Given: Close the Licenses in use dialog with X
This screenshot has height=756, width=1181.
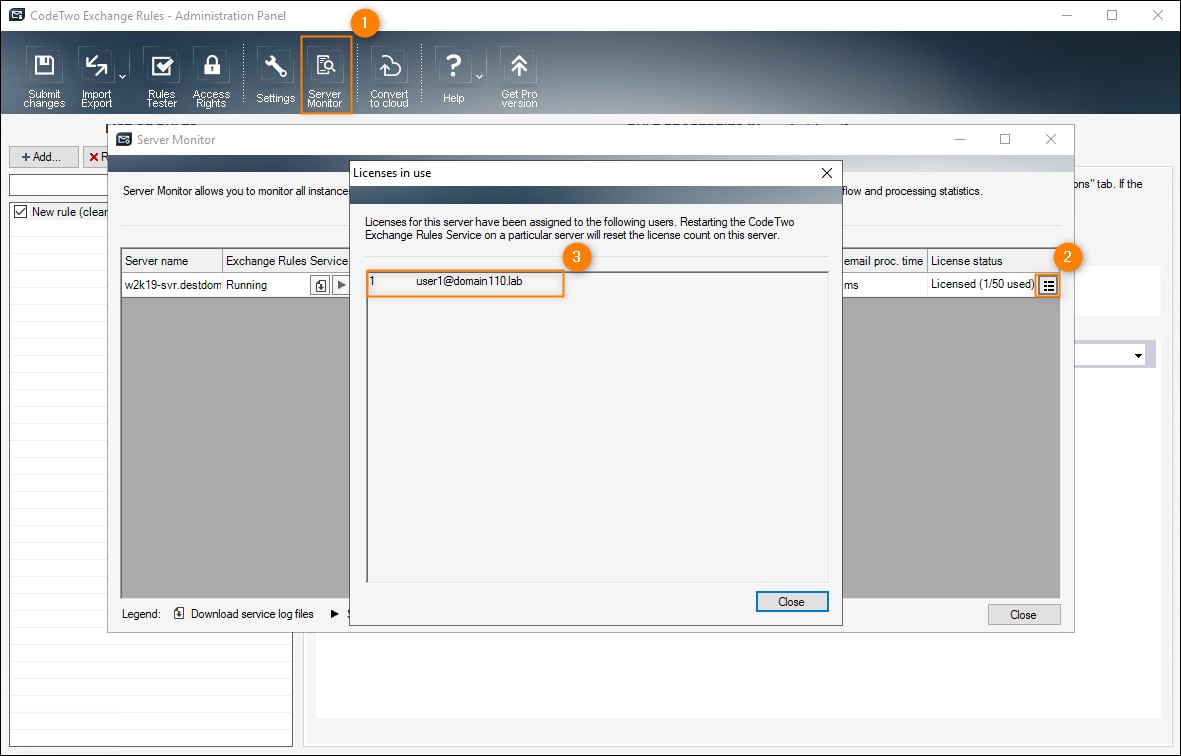Looking at the screenshot, I should point(826,173).
